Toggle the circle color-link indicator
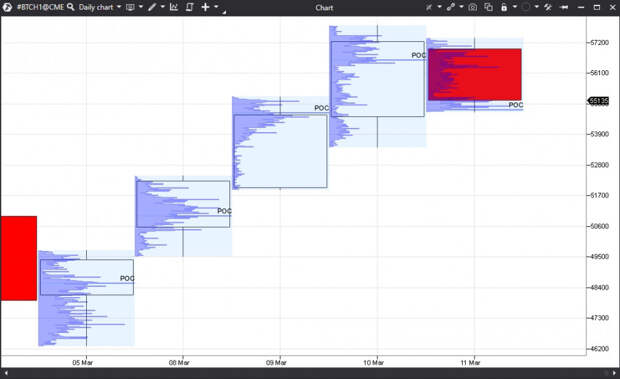Screen dimensions: 620x379 pos(525,7)
